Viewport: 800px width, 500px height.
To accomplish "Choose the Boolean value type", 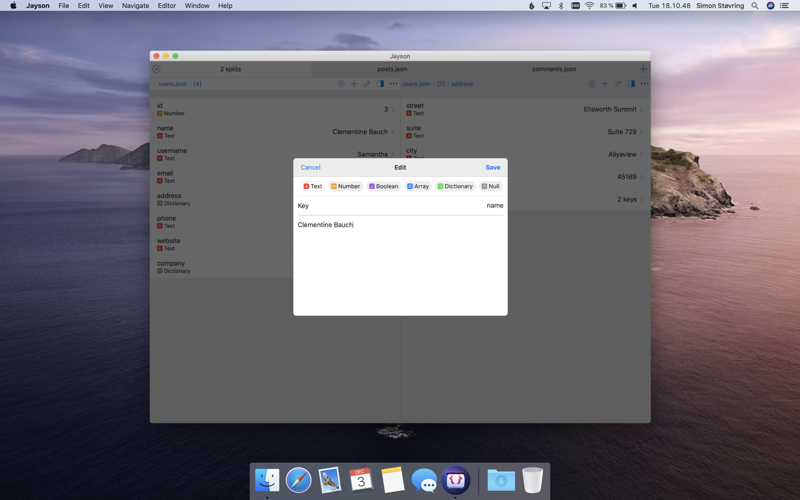I will point(383,186).
